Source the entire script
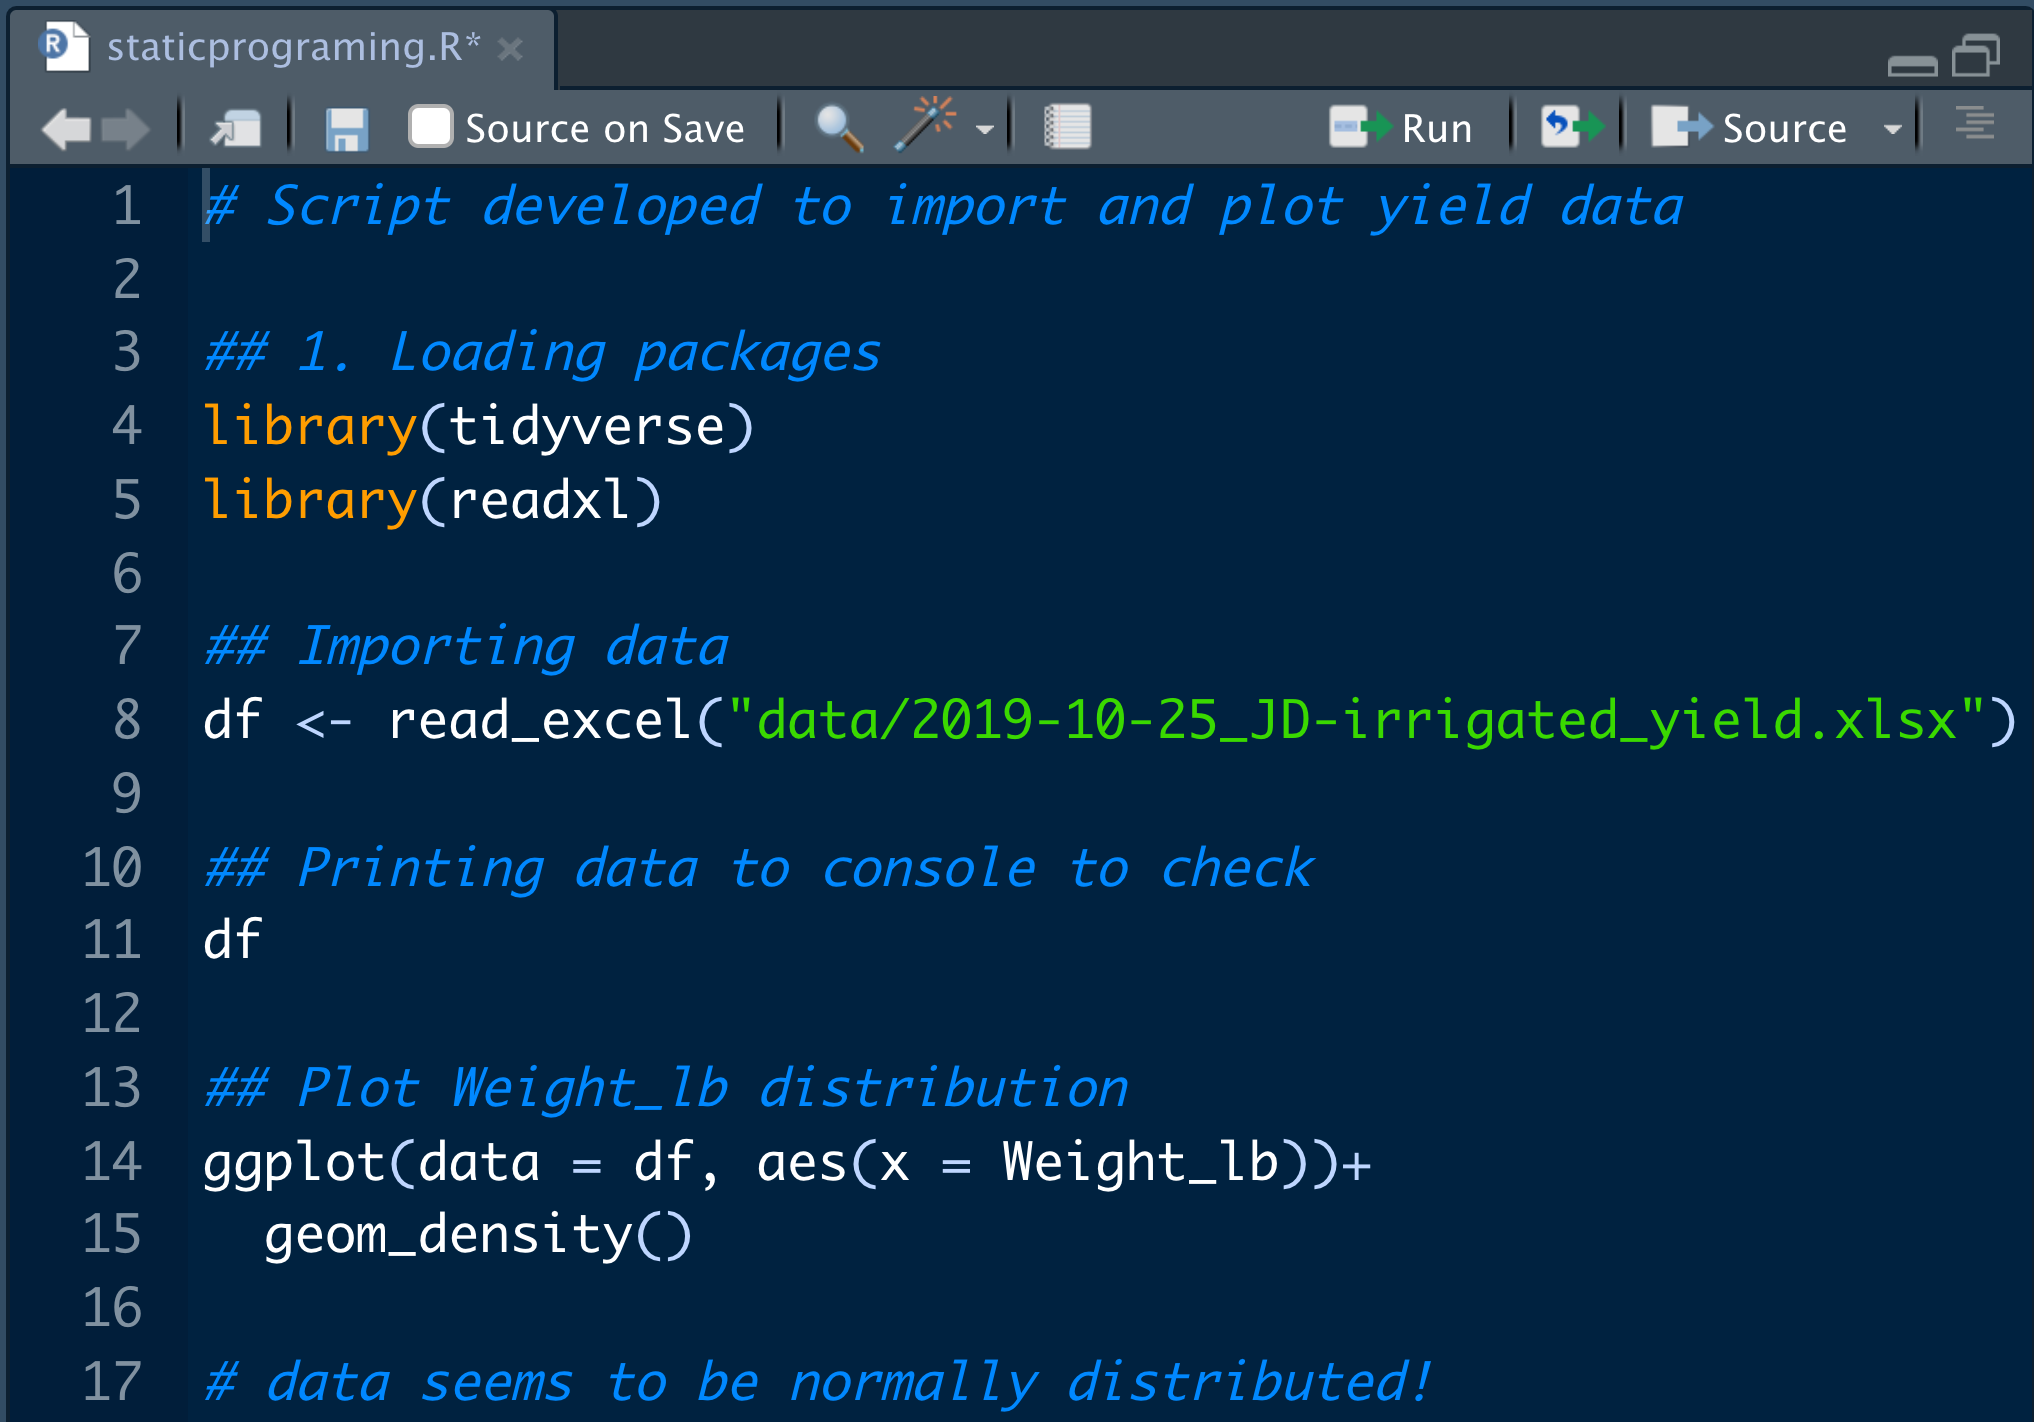 click(x=1750, y=128)
